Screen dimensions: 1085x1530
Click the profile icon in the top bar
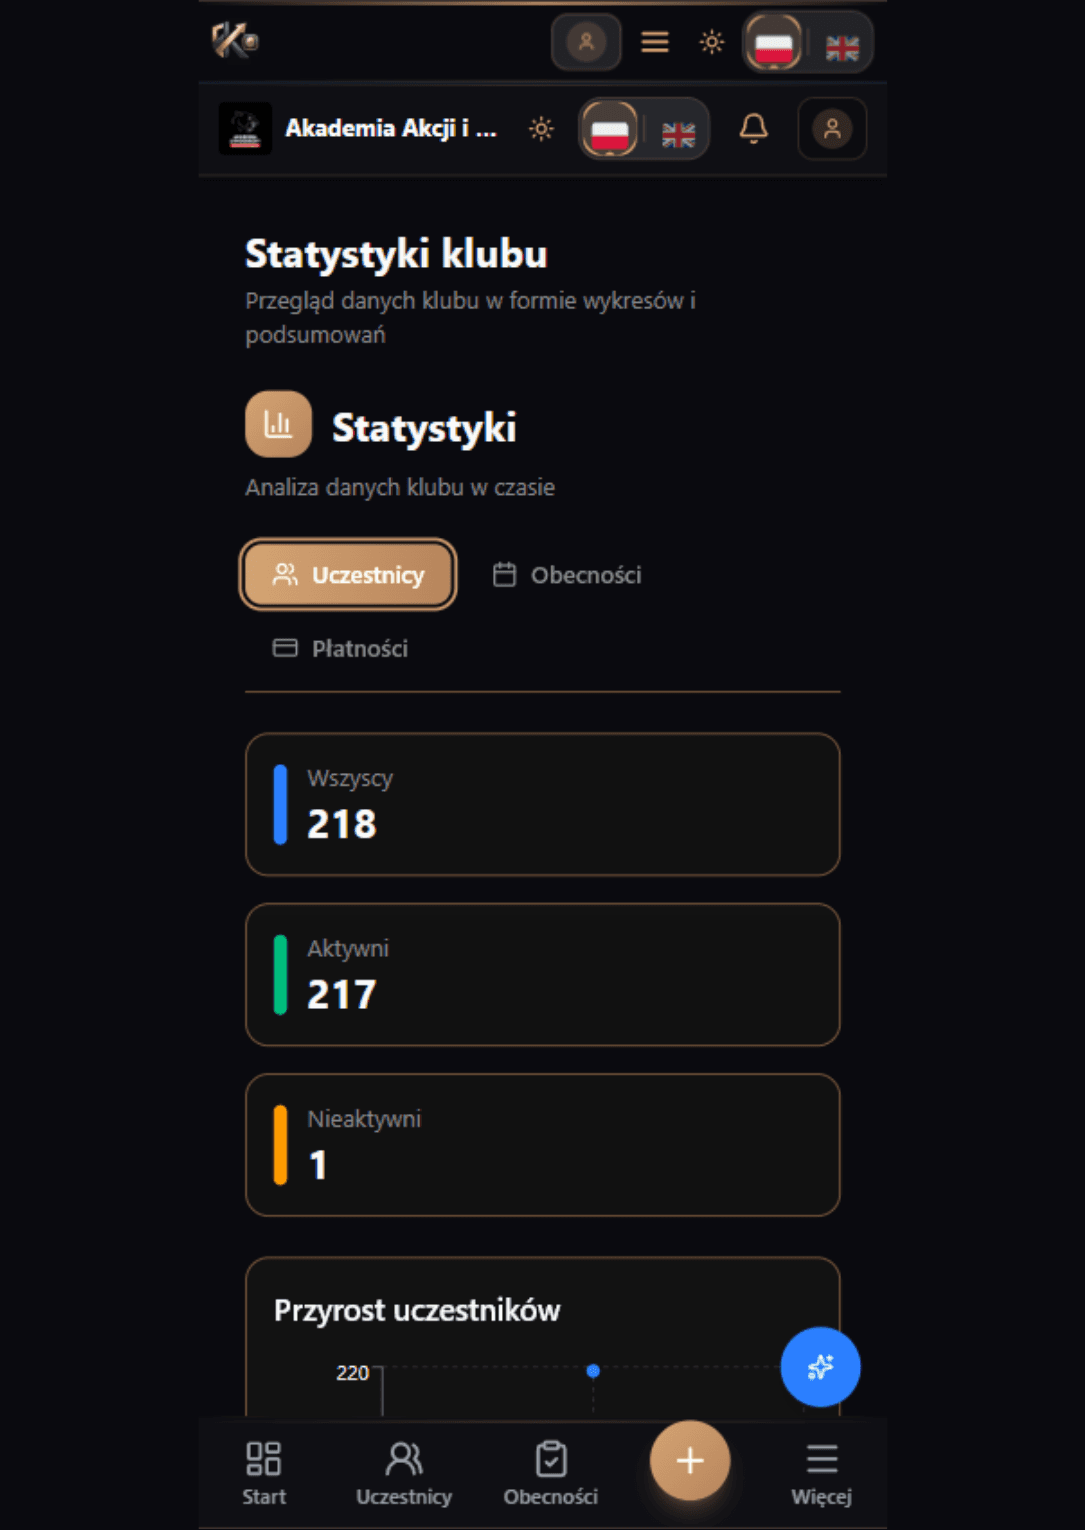click(585, 42)
